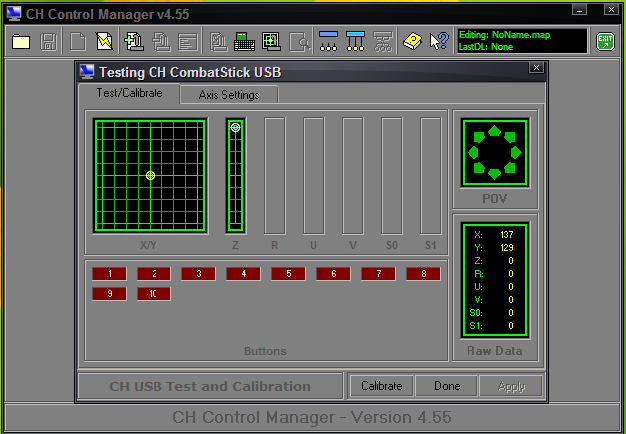
Task: Click the POV down arrow
Action: click(x=495, y=174)
